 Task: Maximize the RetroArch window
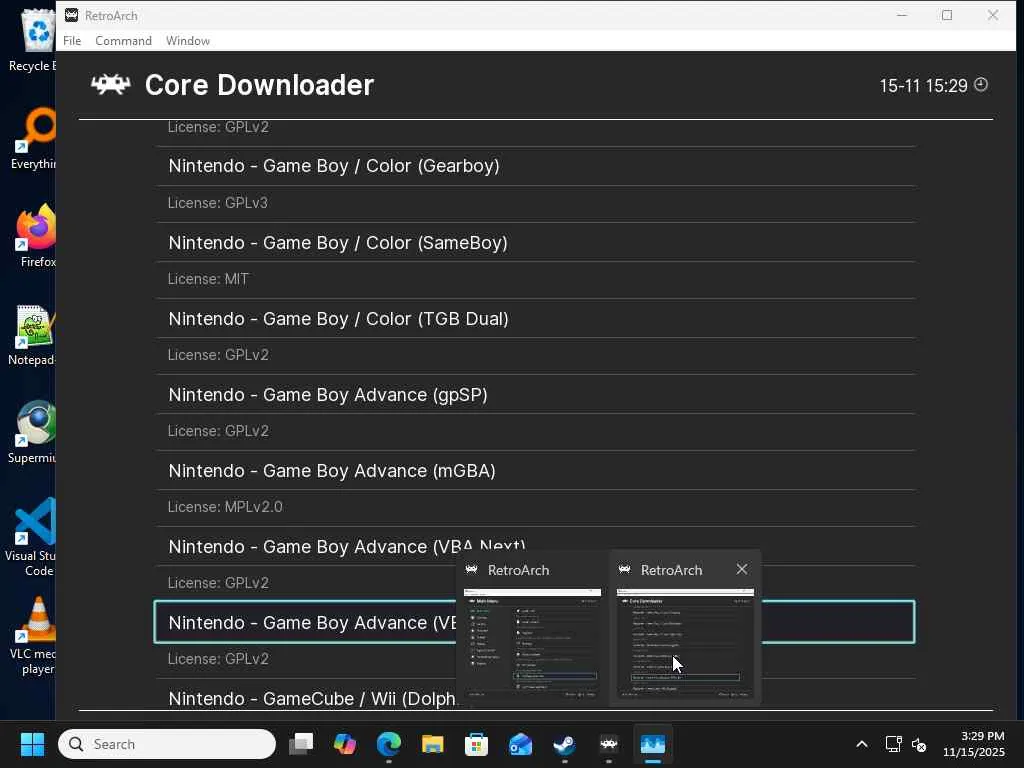click(x=947, y=15)
